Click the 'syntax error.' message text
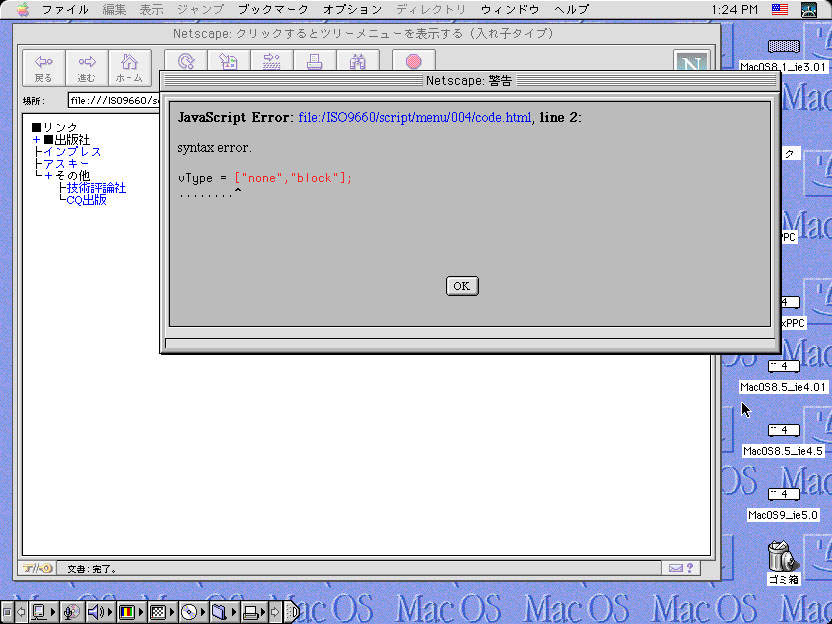832x624 pixels. (x=214, y=148)
